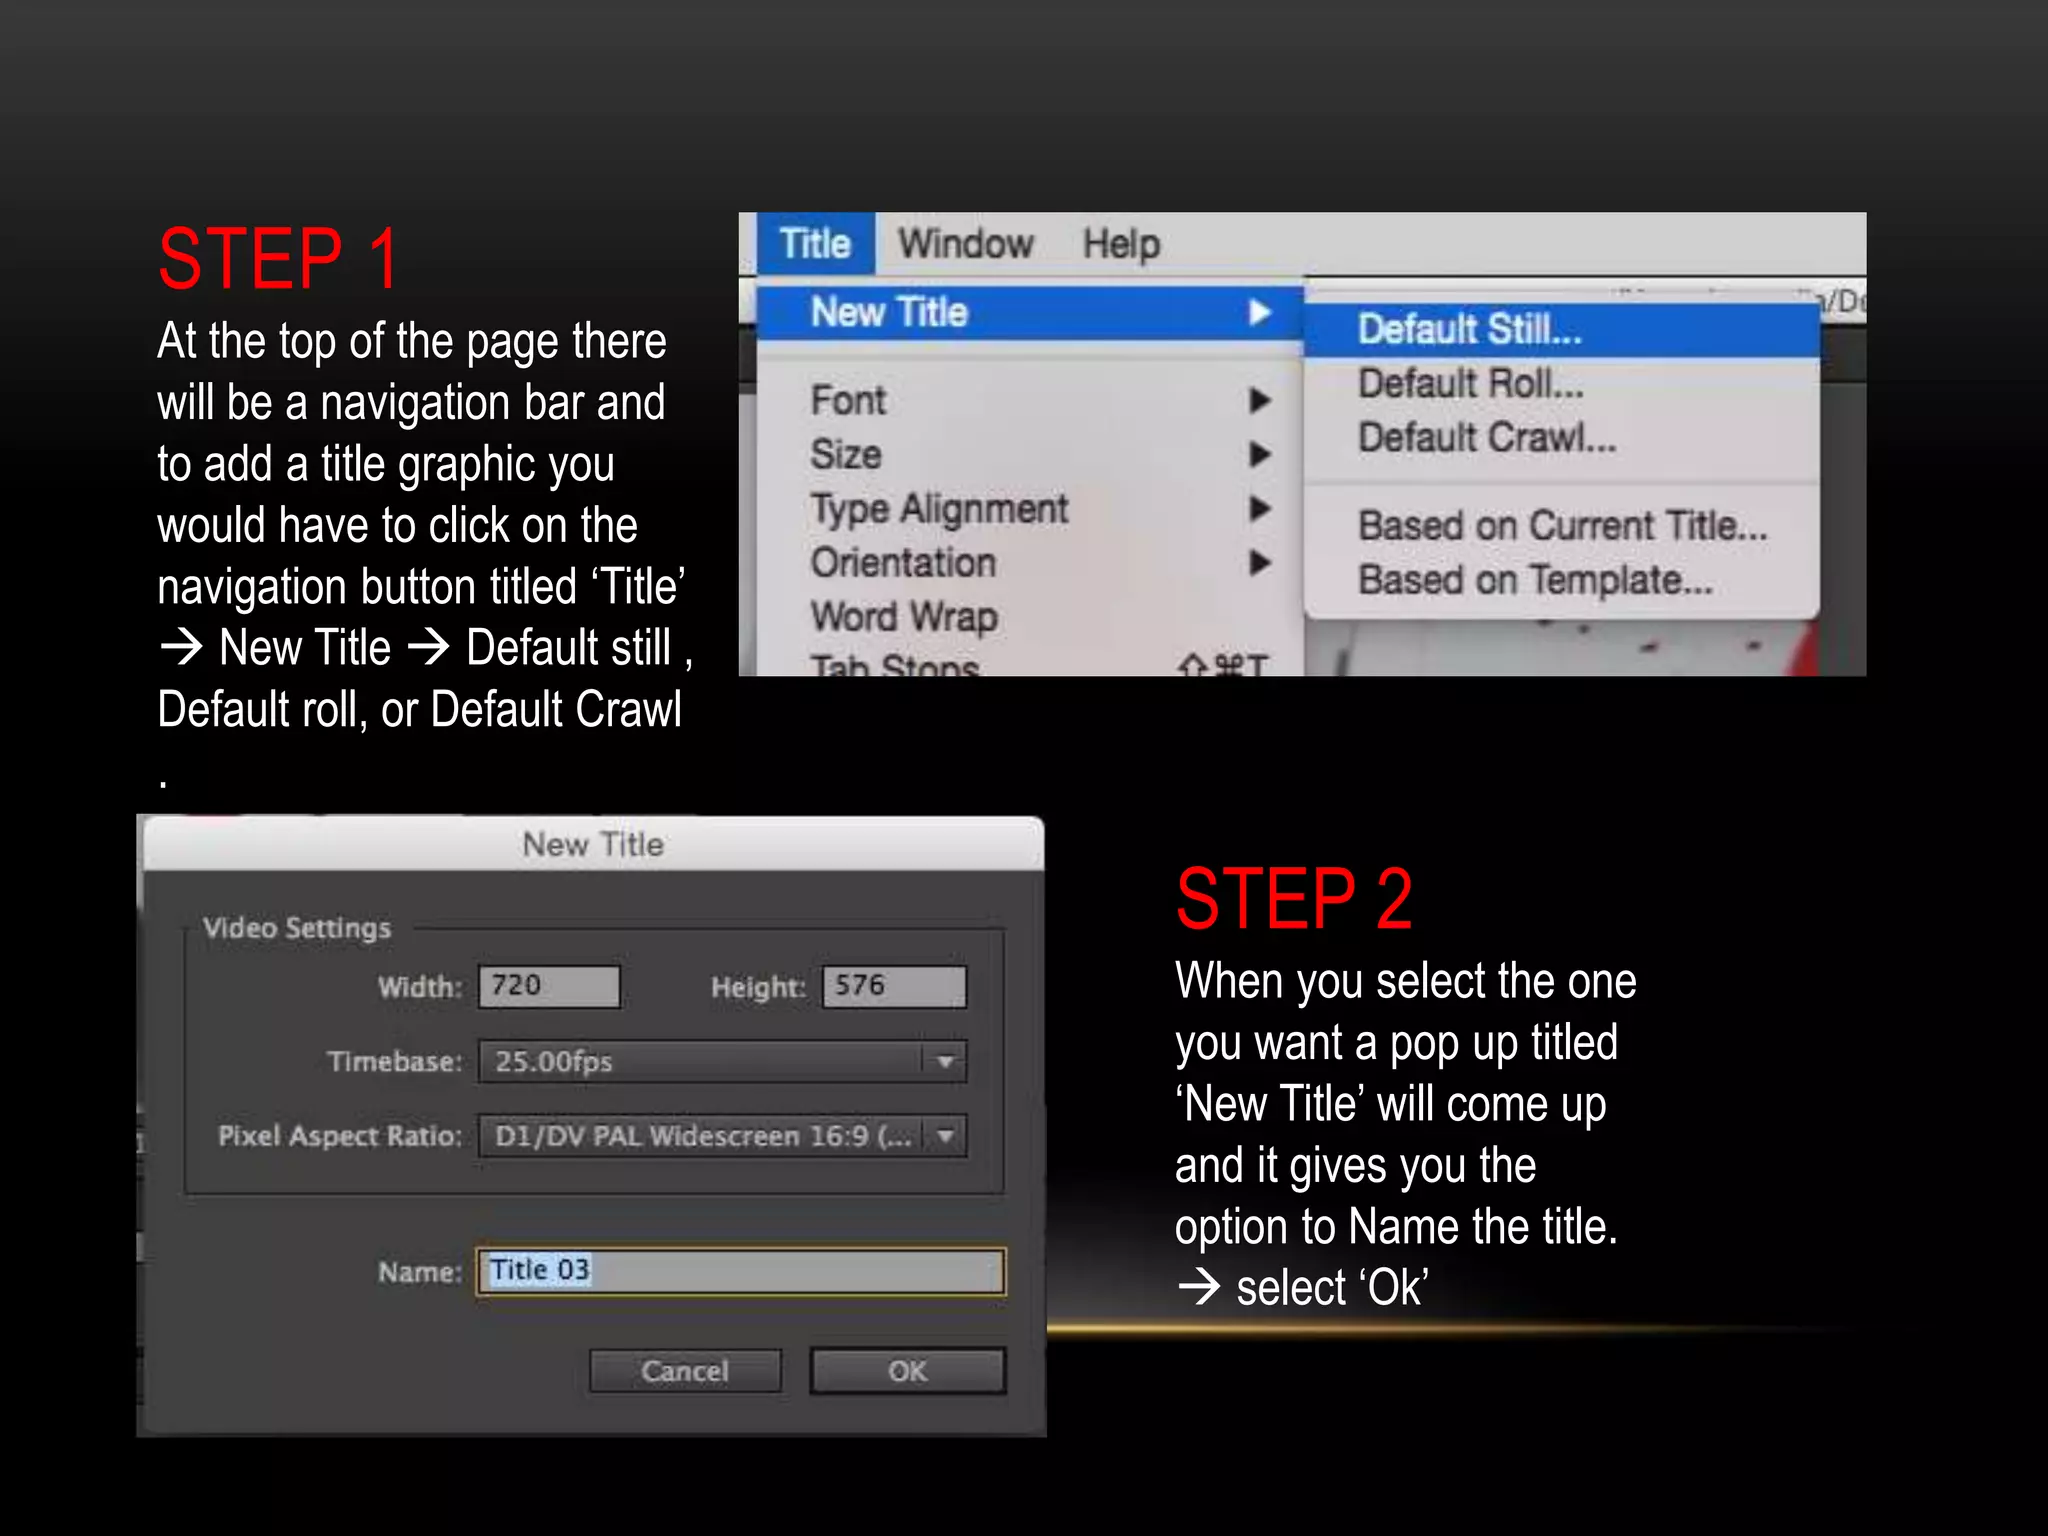The image size is (2048, 1536).
Task: Choose Default Still from submenu
Action: point(1469,330)
